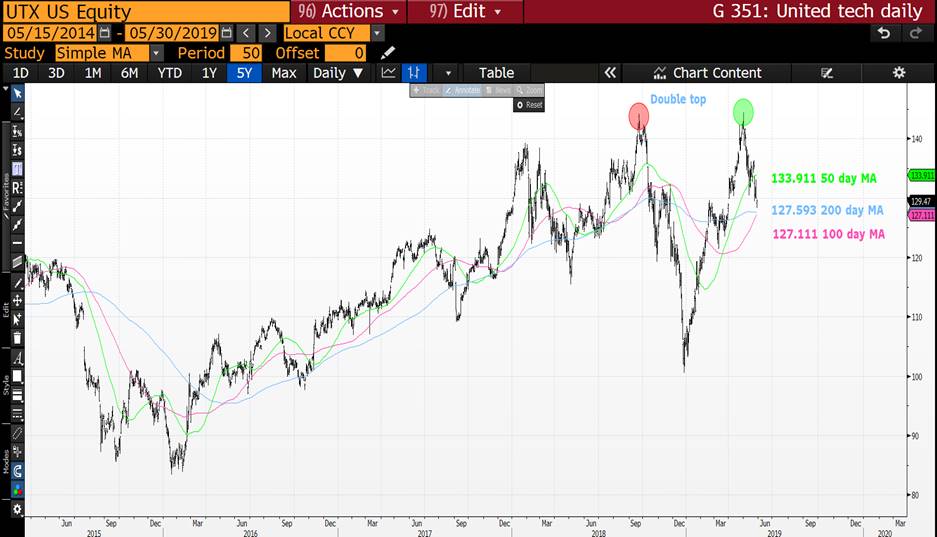This screenshot has height=537, width=937.
Task: Click the pencil edit study icon
Action: [387, 53]
